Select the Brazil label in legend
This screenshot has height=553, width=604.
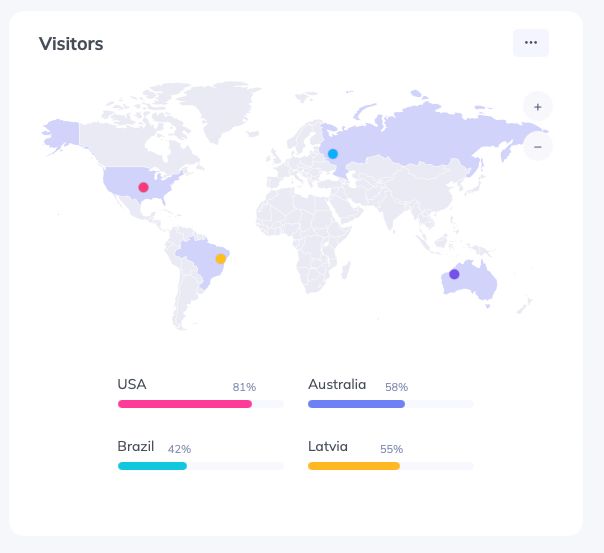135,446
